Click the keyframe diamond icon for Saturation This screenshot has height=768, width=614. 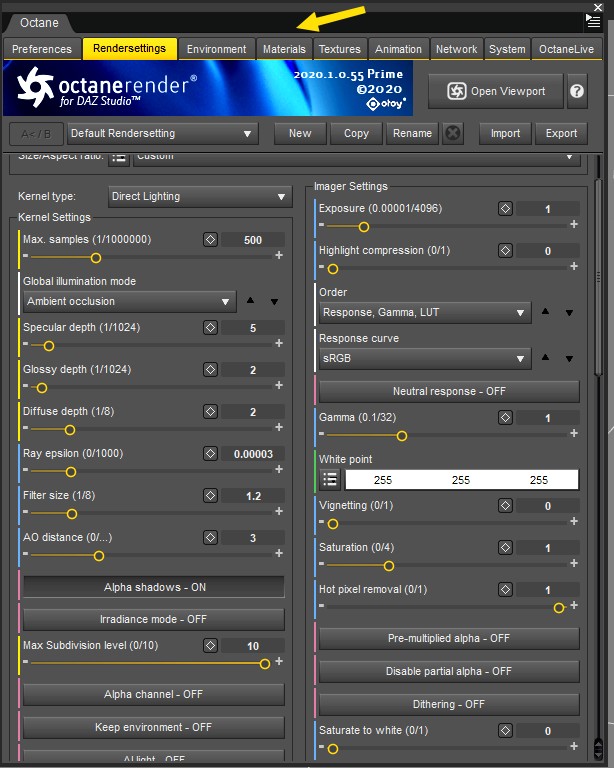pyautogui.click(x=505, y=548)
